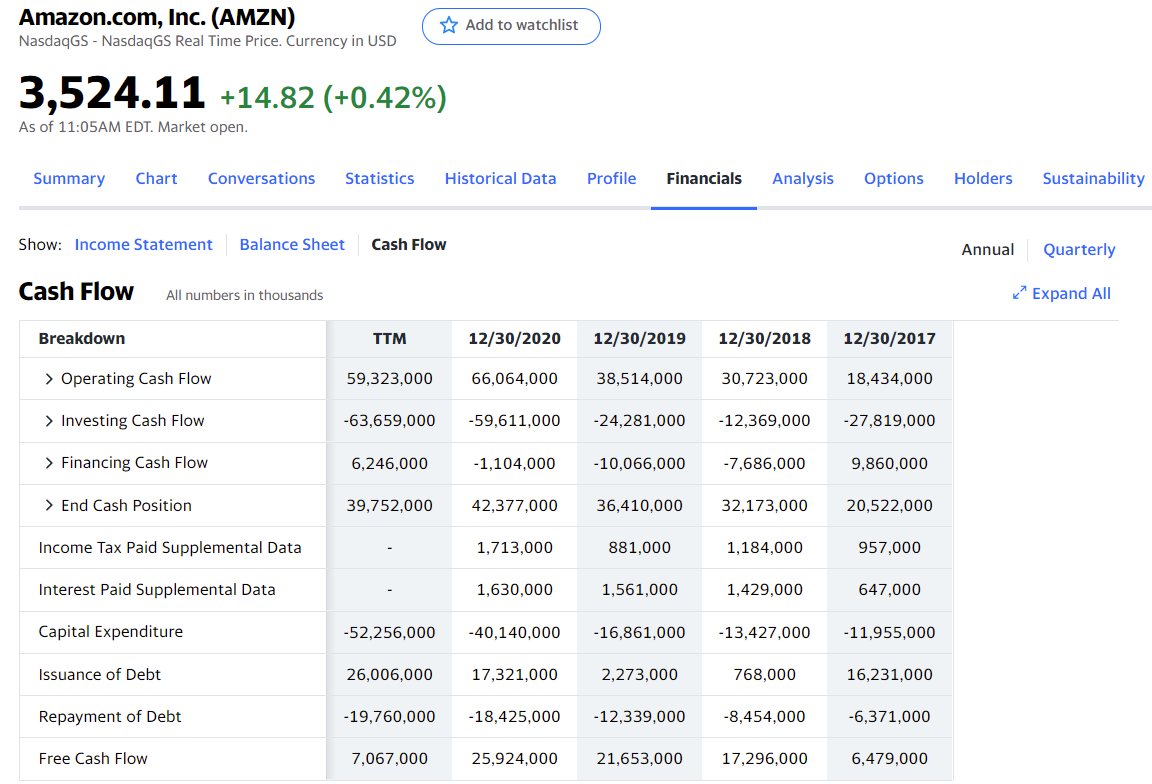Image resolution: width=1152 pixels, height=784 pixels.
Task: Switch to Annual data
Action: [x=987, y=250]
